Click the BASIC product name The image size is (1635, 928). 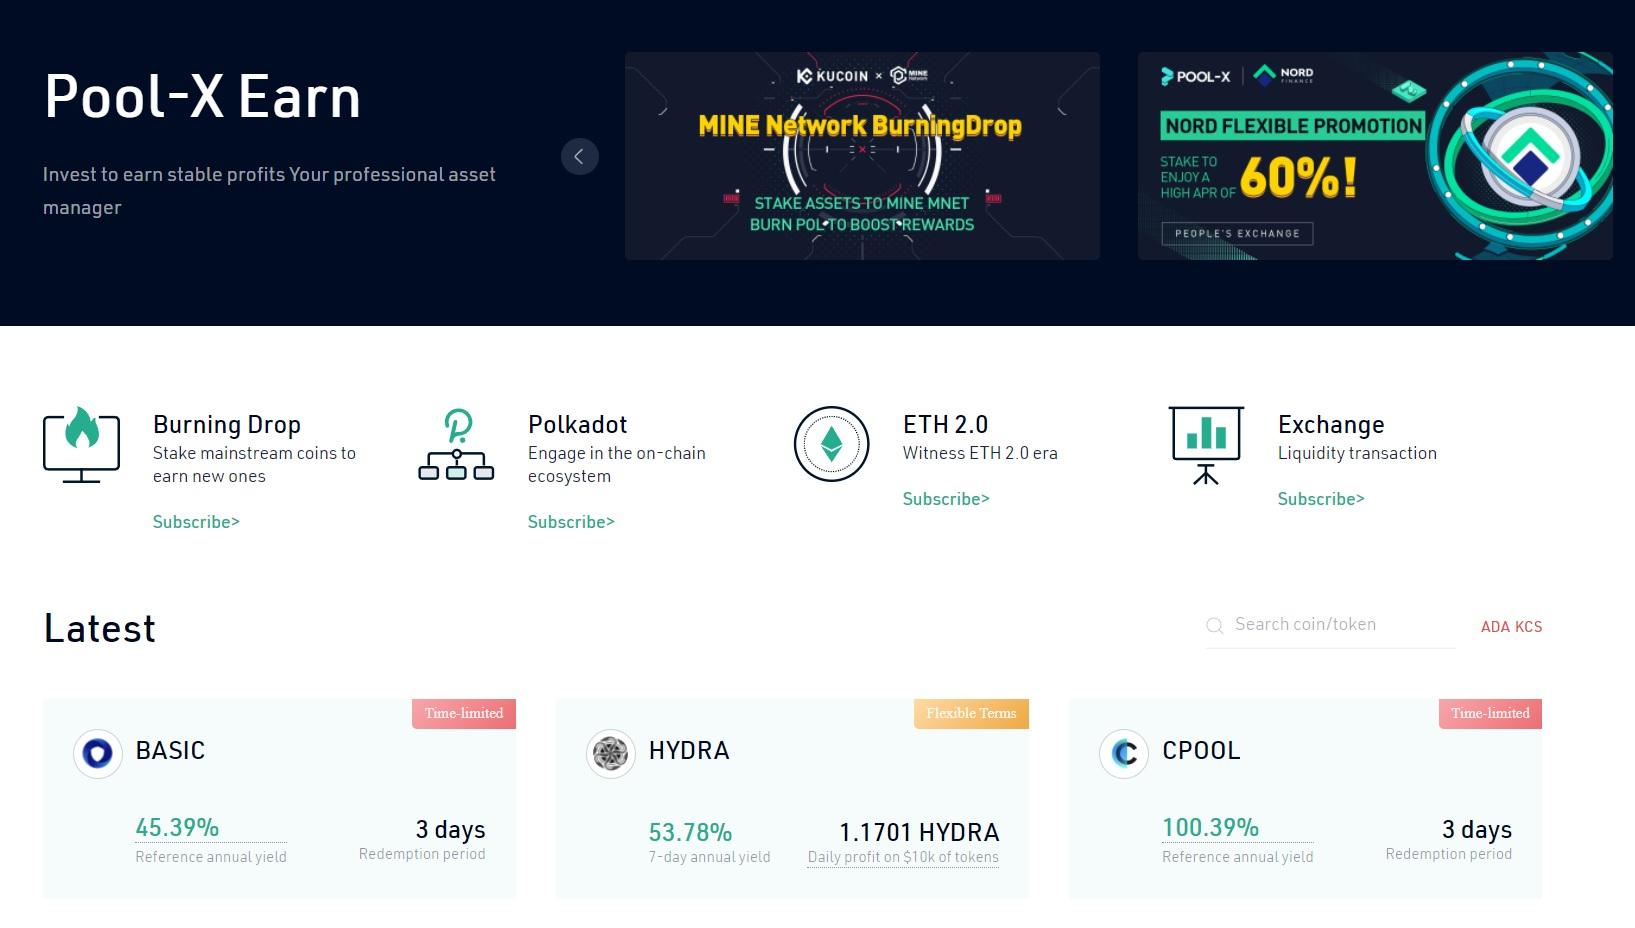[x=170, y=751]
